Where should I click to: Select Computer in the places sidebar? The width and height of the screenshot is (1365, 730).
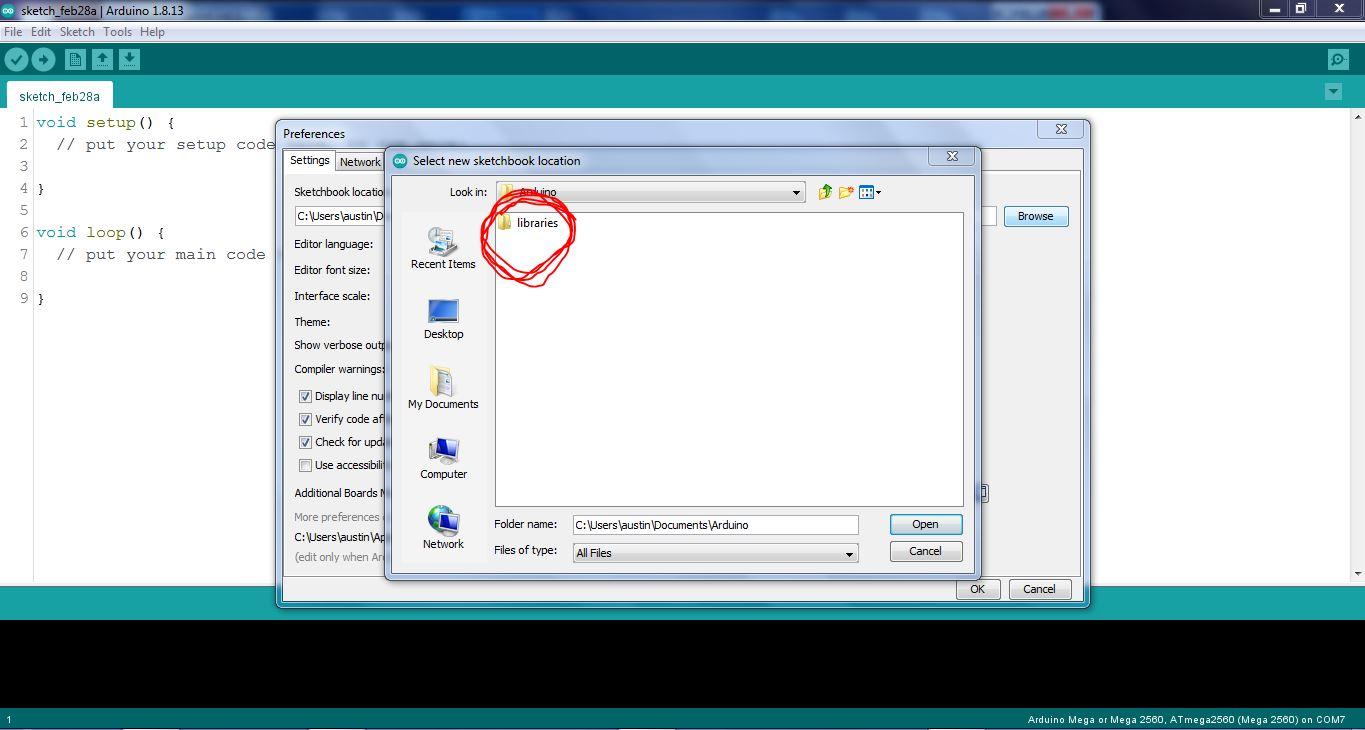coord(443,458)
